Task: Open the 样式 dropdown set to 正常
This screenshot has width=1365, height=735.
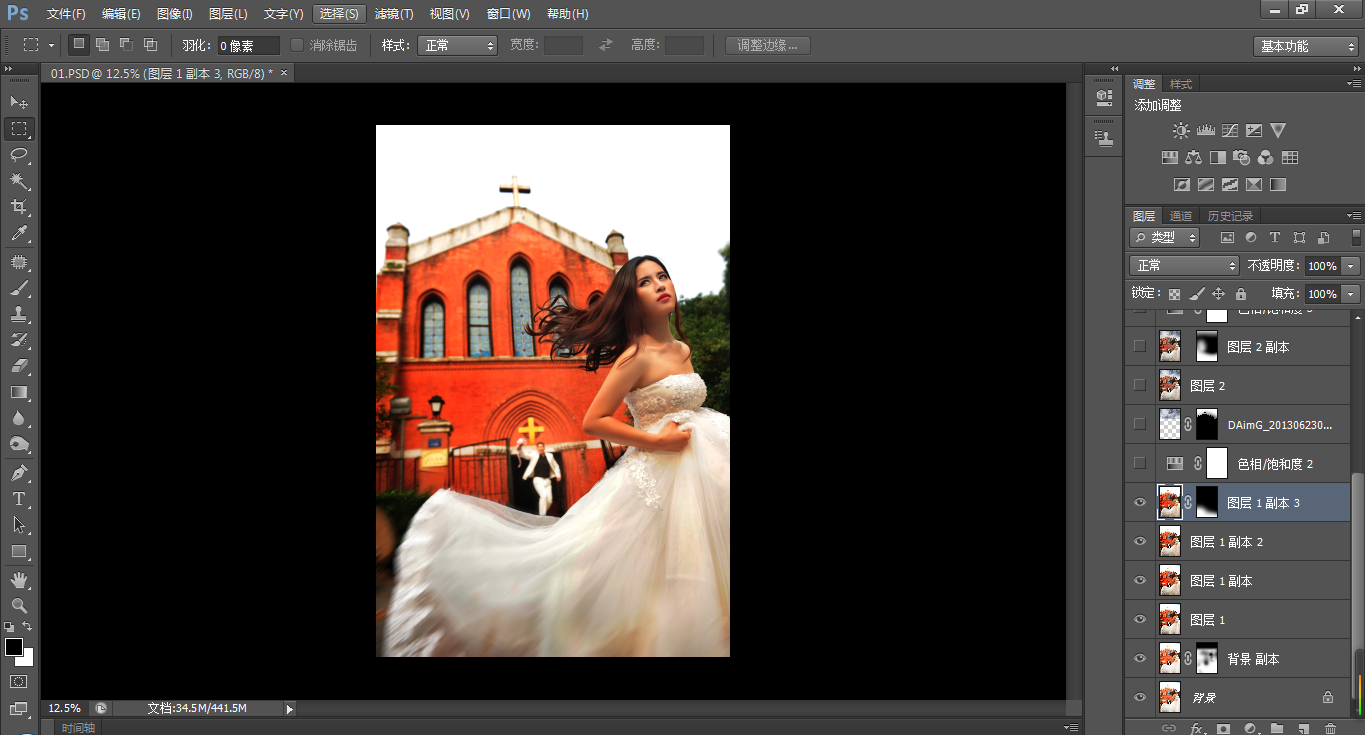Action: 458,45
